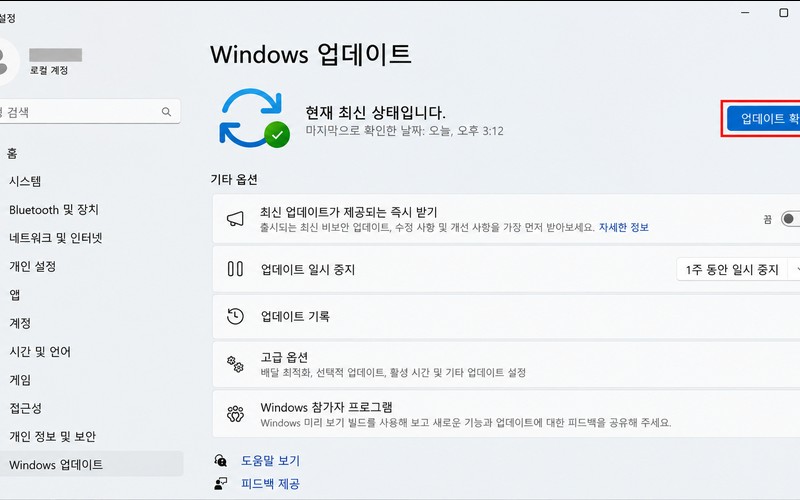Open 홈 in the sidebar
The height and width of the screenshot is (500, 800).
[12, 153]
